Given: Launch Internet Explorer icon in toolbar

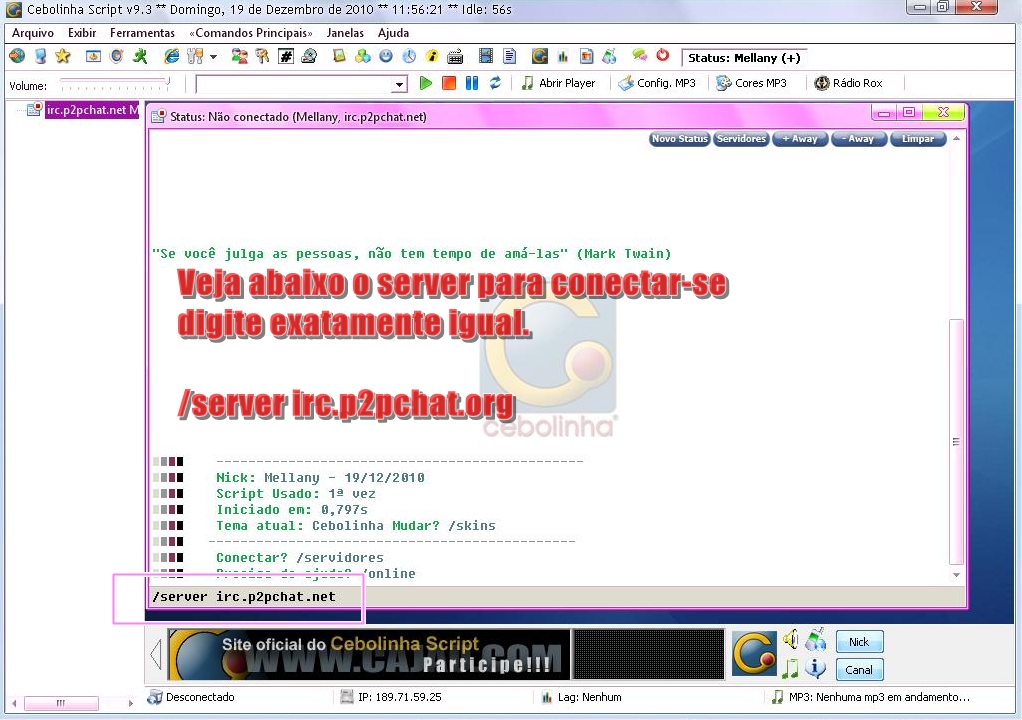Looking at the screenshot, I should coord(171,57).
